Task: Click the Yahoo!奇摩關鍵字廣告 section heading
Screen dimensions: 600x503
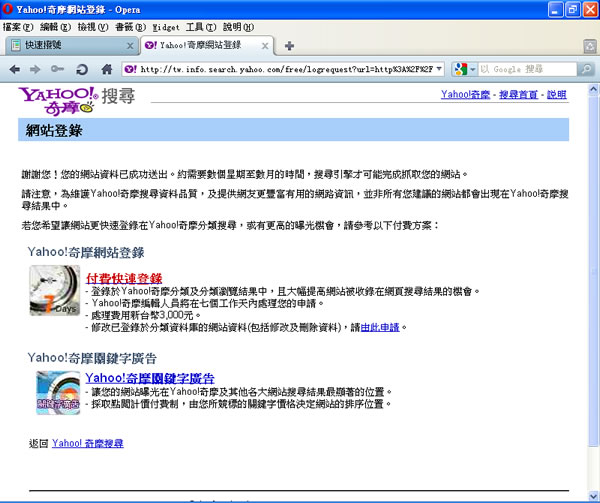Action: tap(92, 358)
